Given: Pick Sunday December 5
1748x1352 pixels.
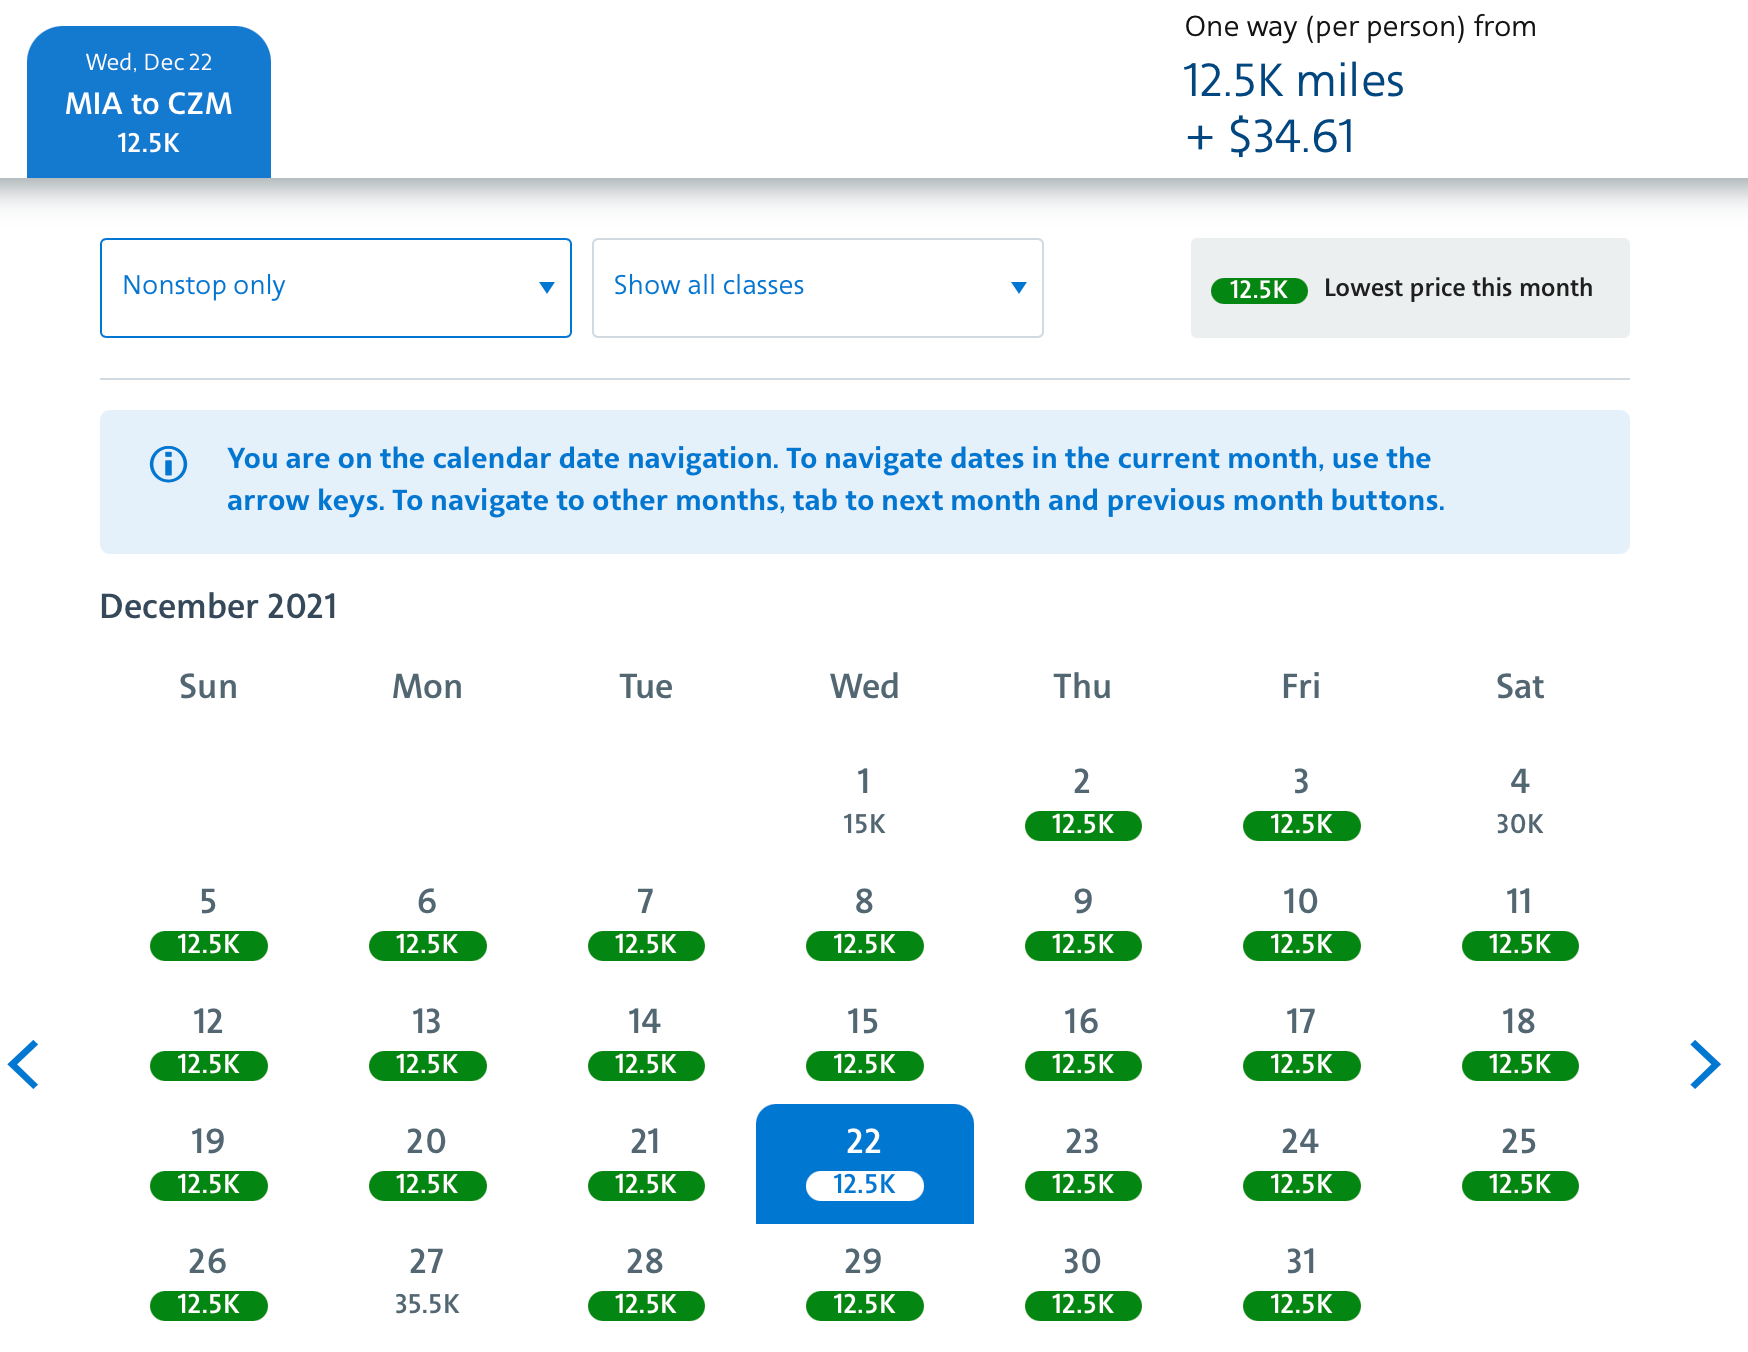Looking at the screenshot, I should pyautogui.click(x=208, y=923).
